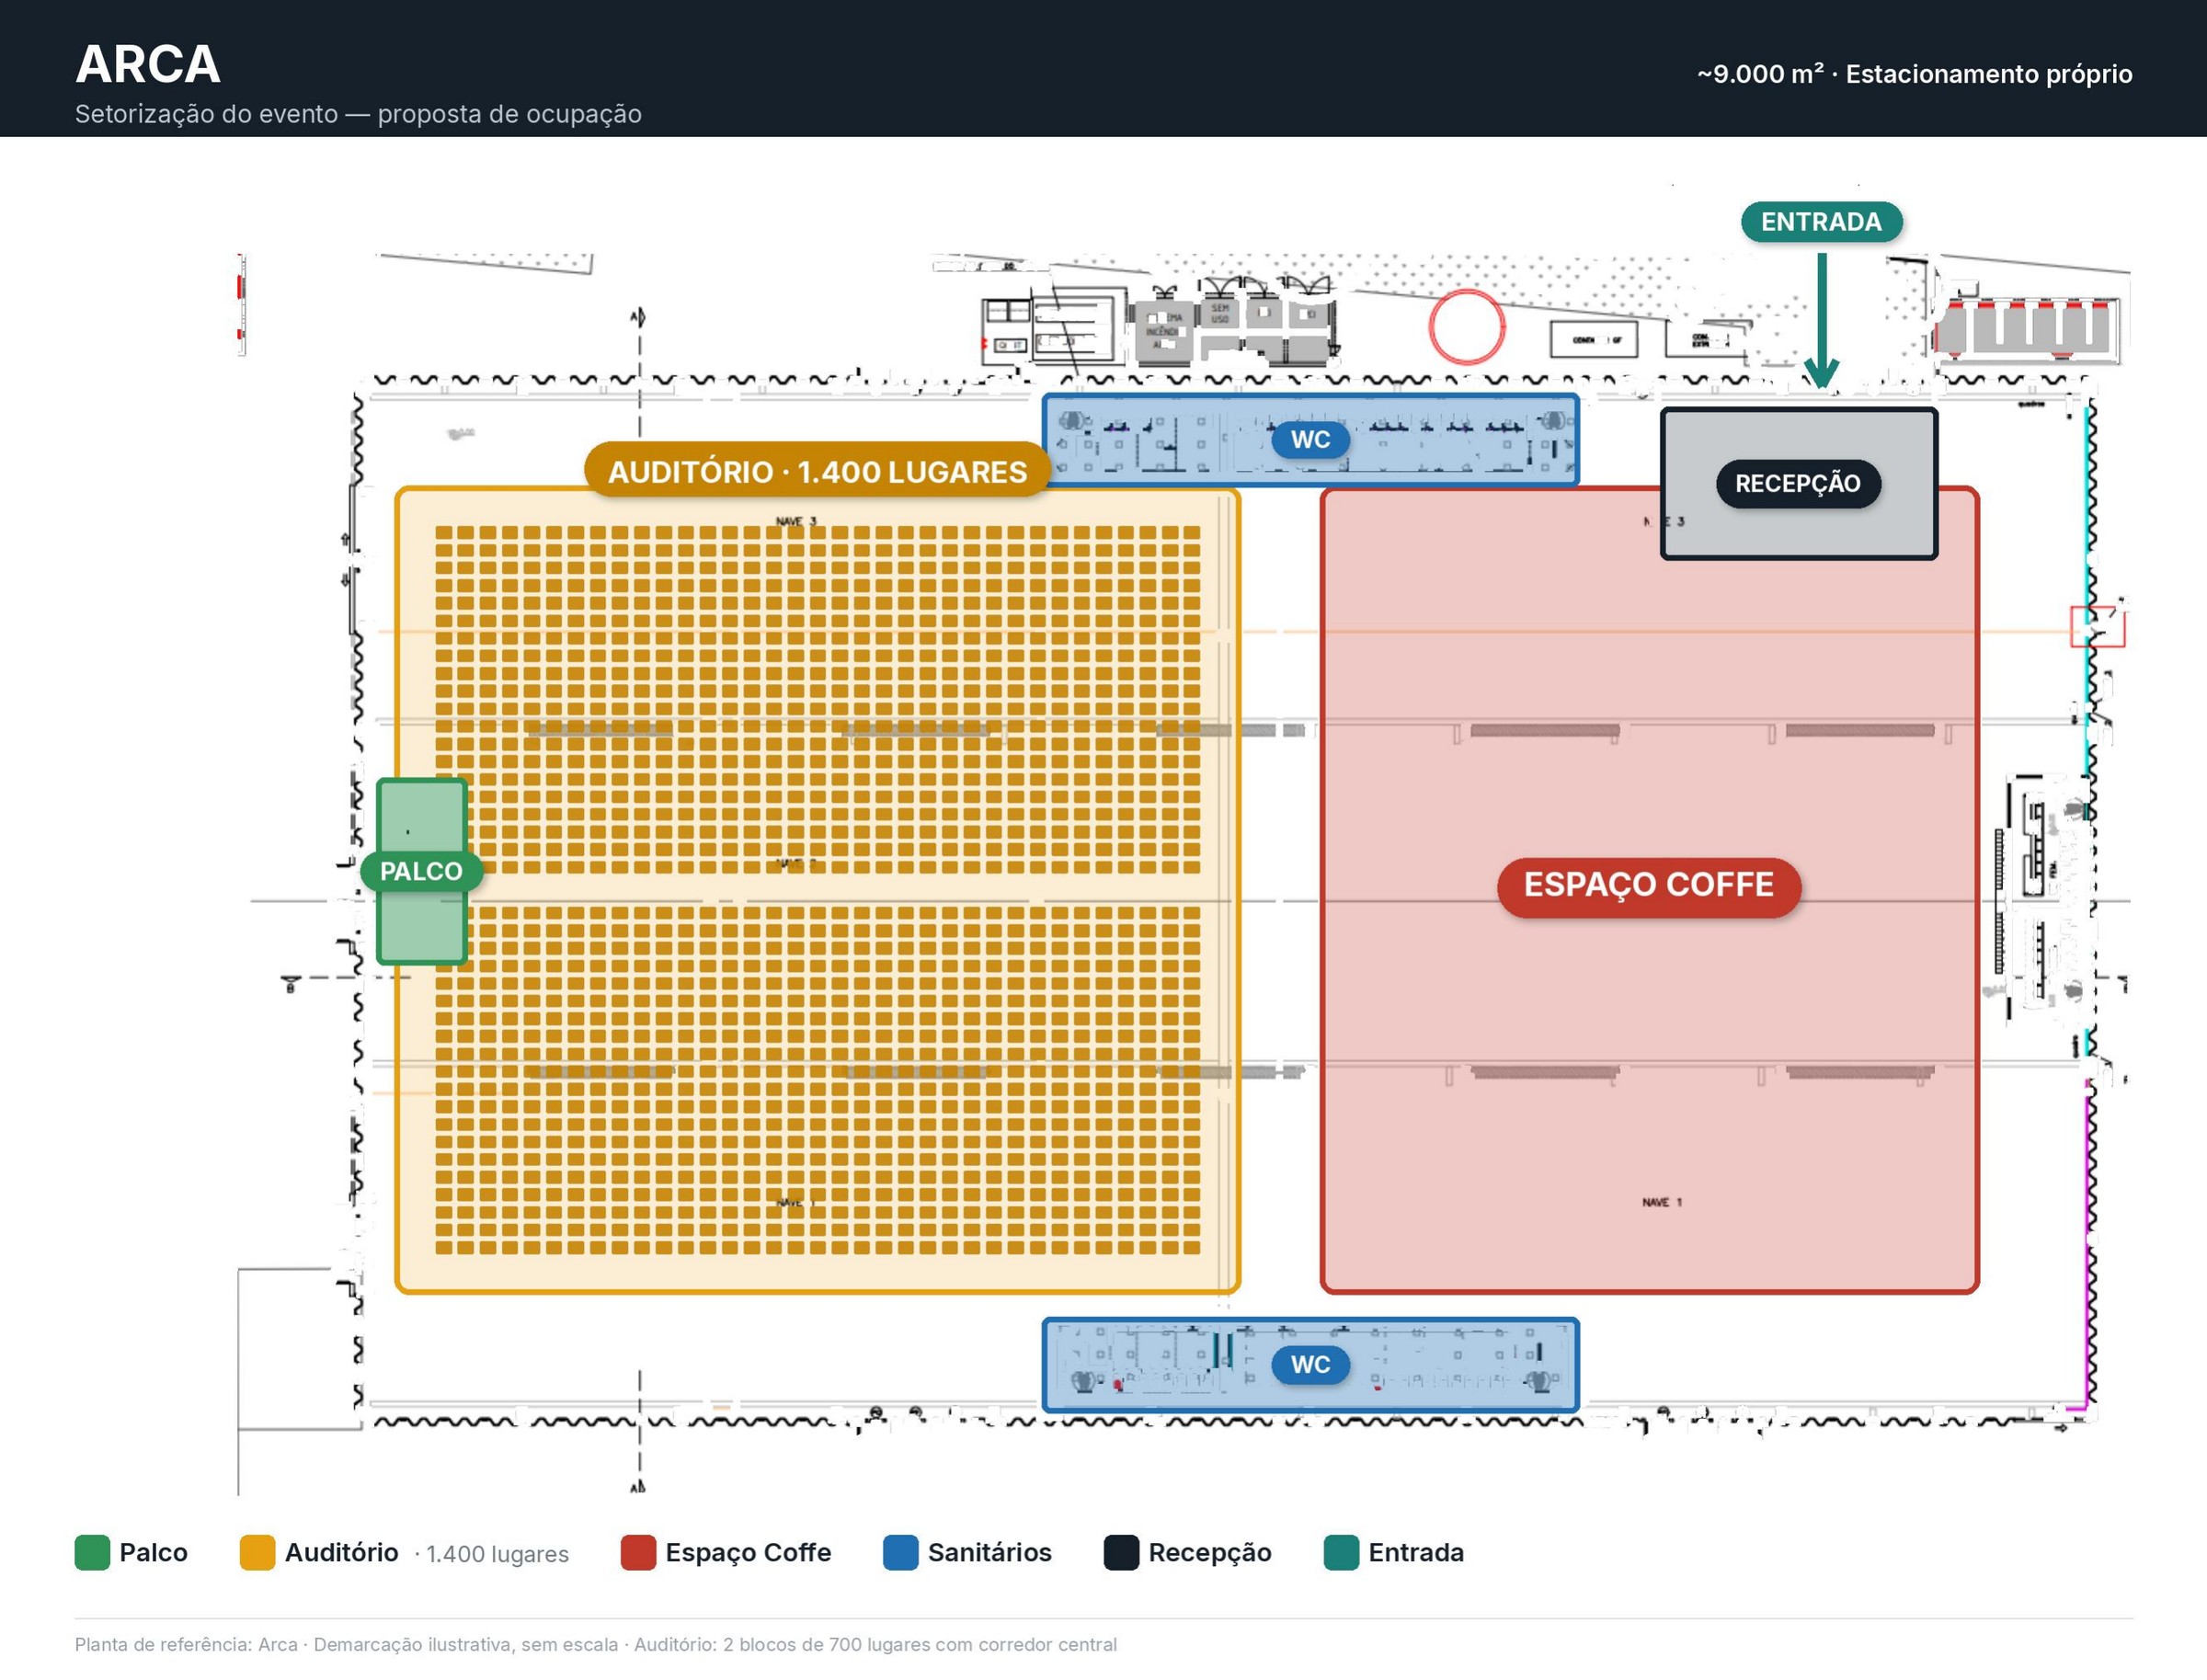Select the RECEPÇÃO label on the plan
The image size is (2207, 1680).
coord(1798,484)
